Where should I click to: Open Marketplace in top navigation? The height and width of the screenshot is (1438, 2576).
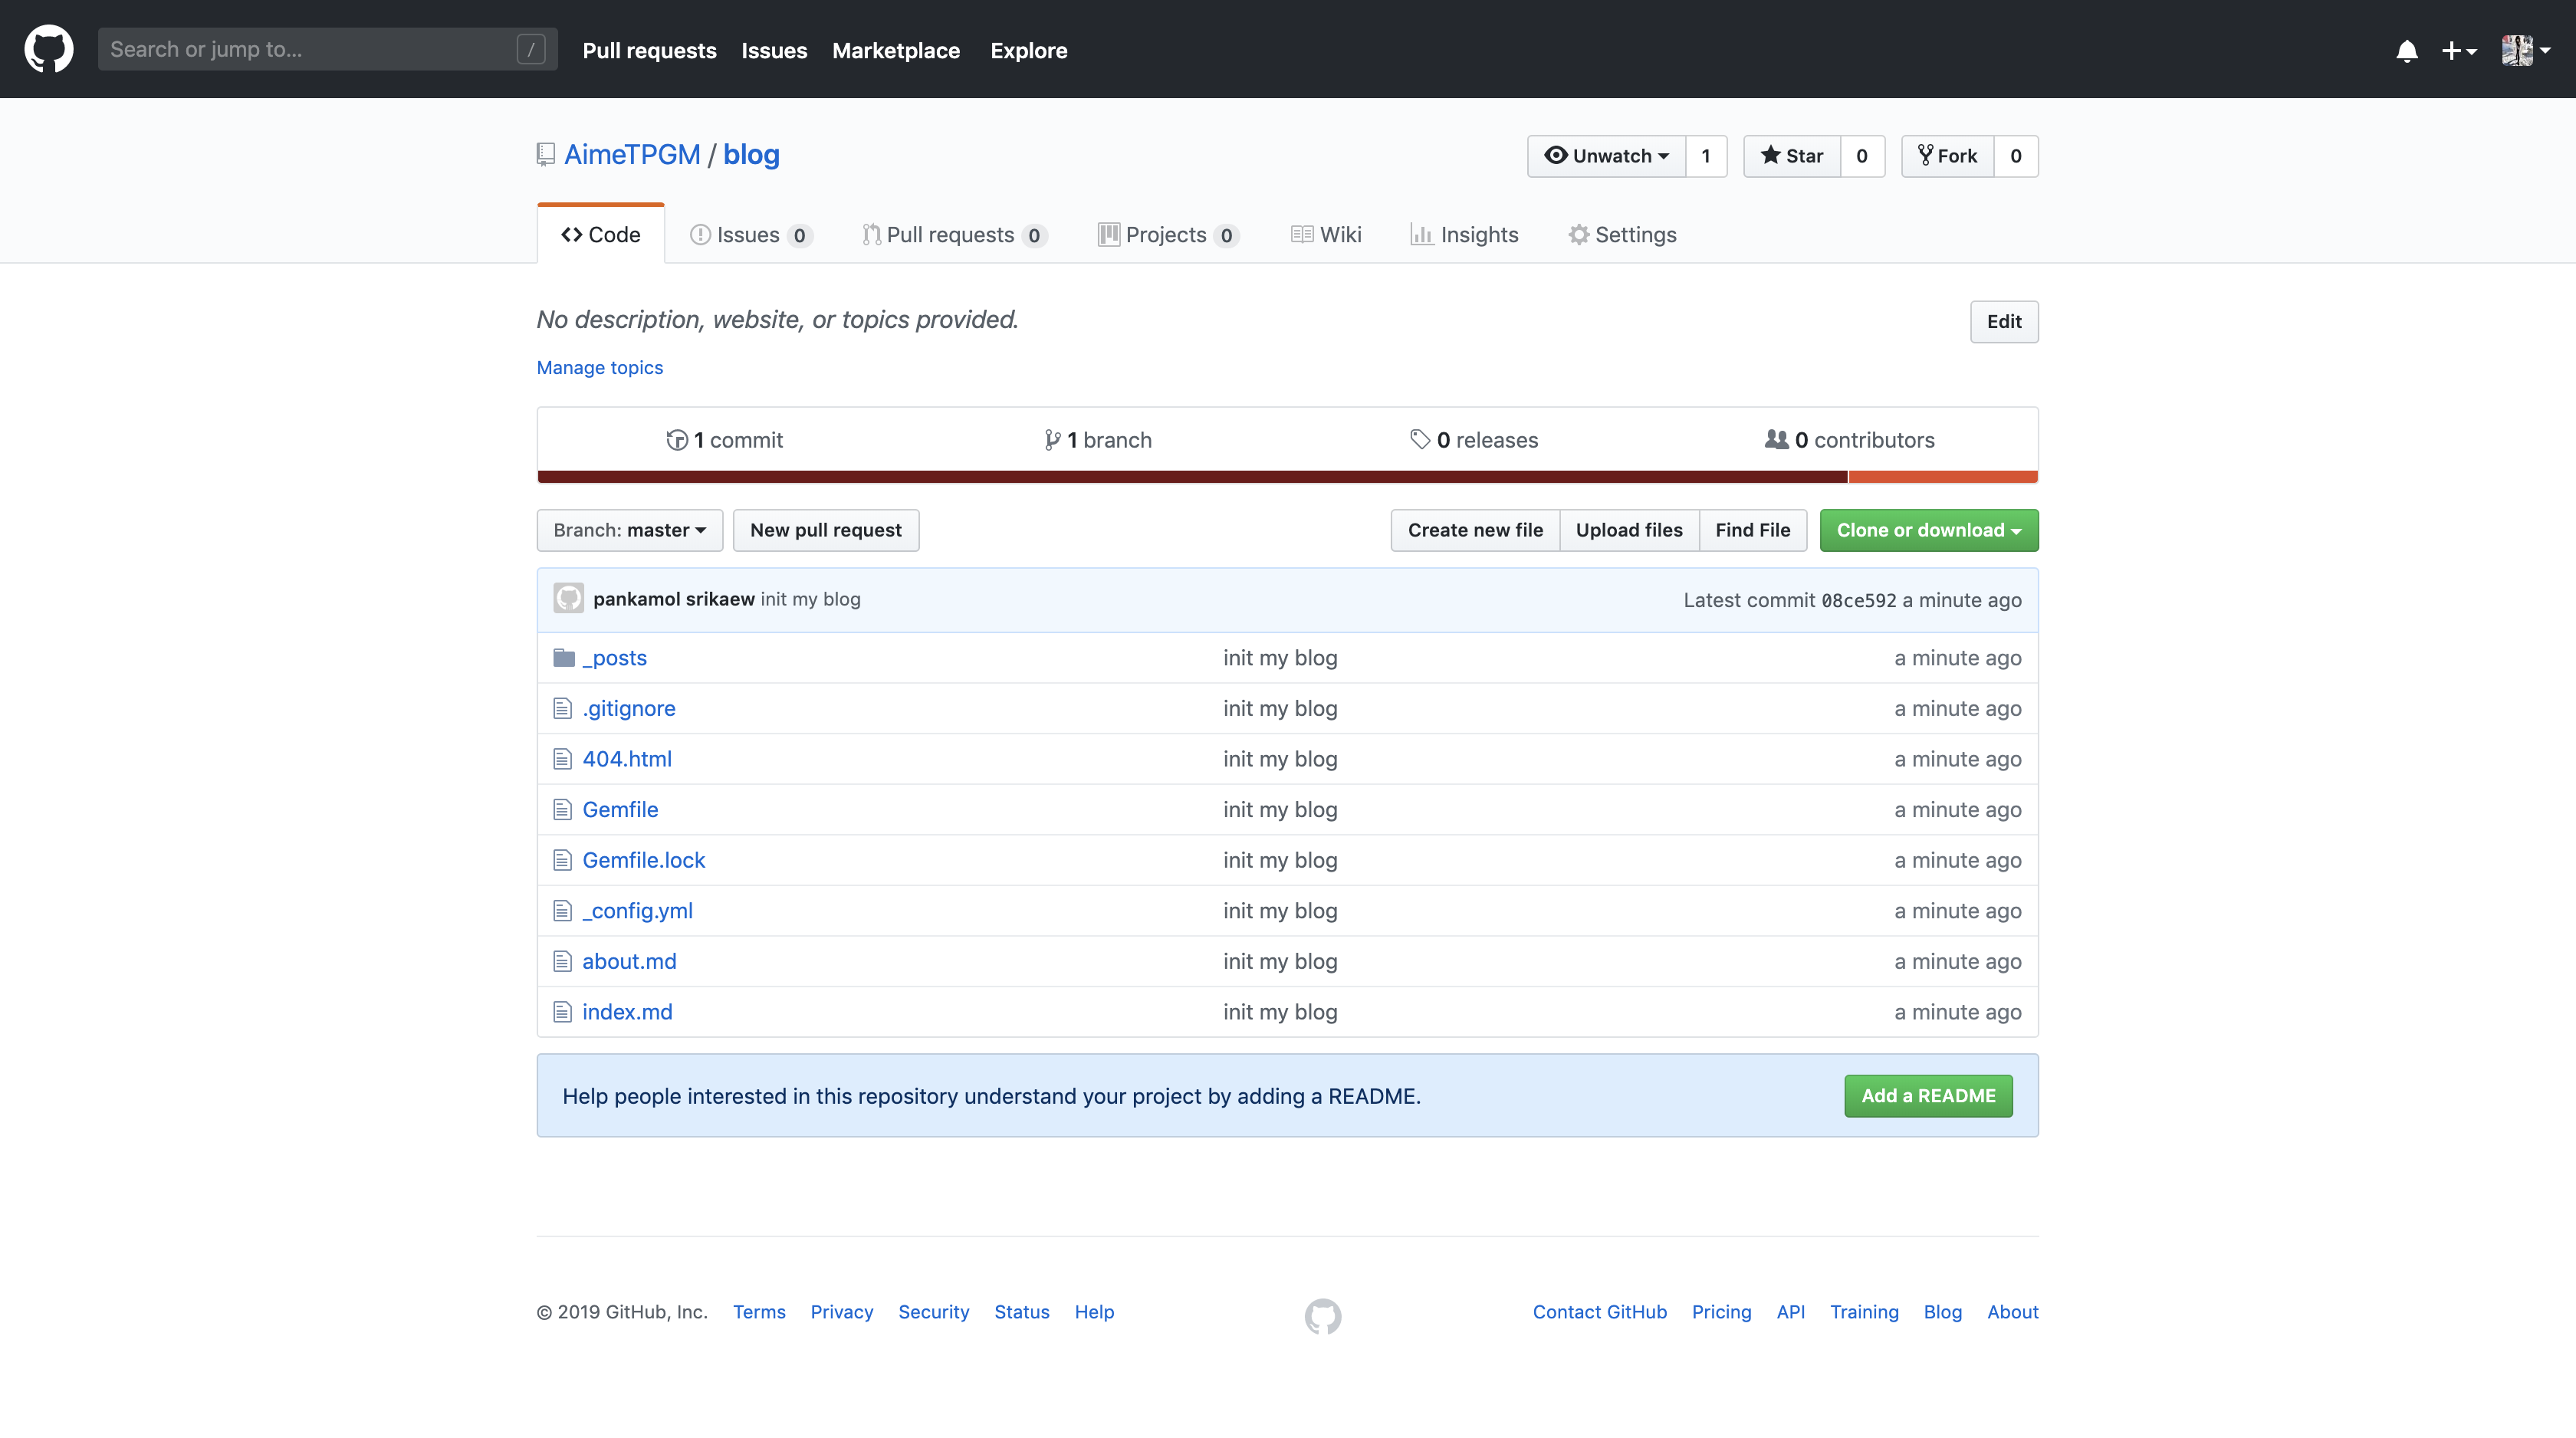(x=896, y=51)
